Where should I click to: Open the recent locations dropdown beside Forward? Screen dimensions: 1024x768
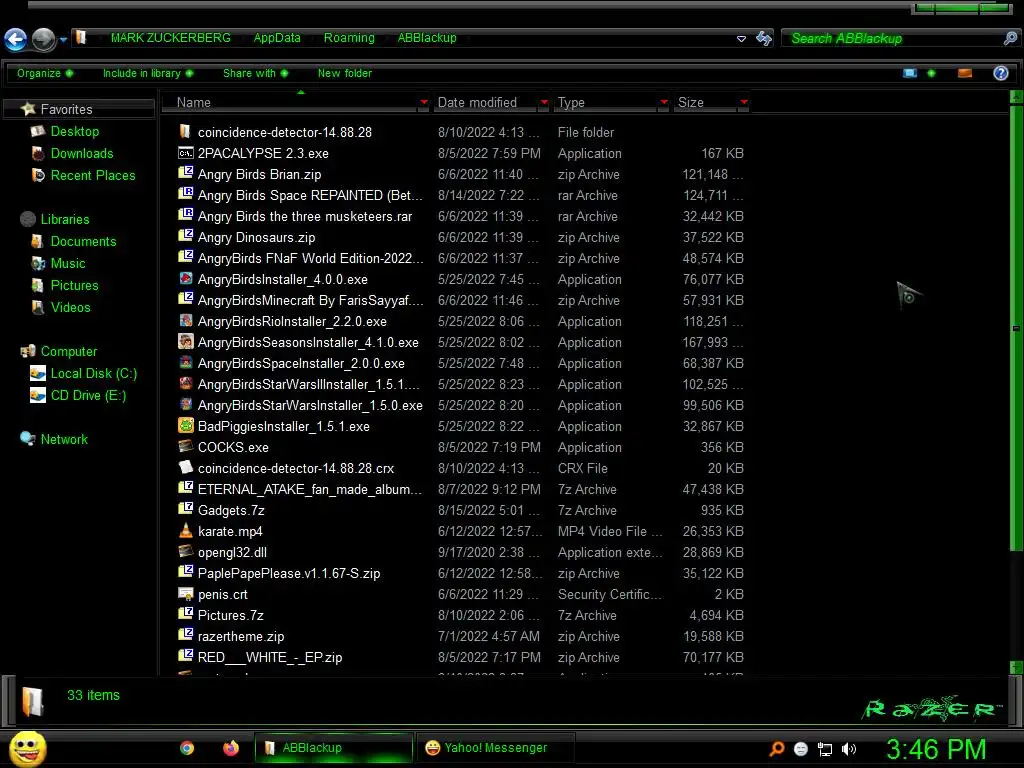point(63,40)
